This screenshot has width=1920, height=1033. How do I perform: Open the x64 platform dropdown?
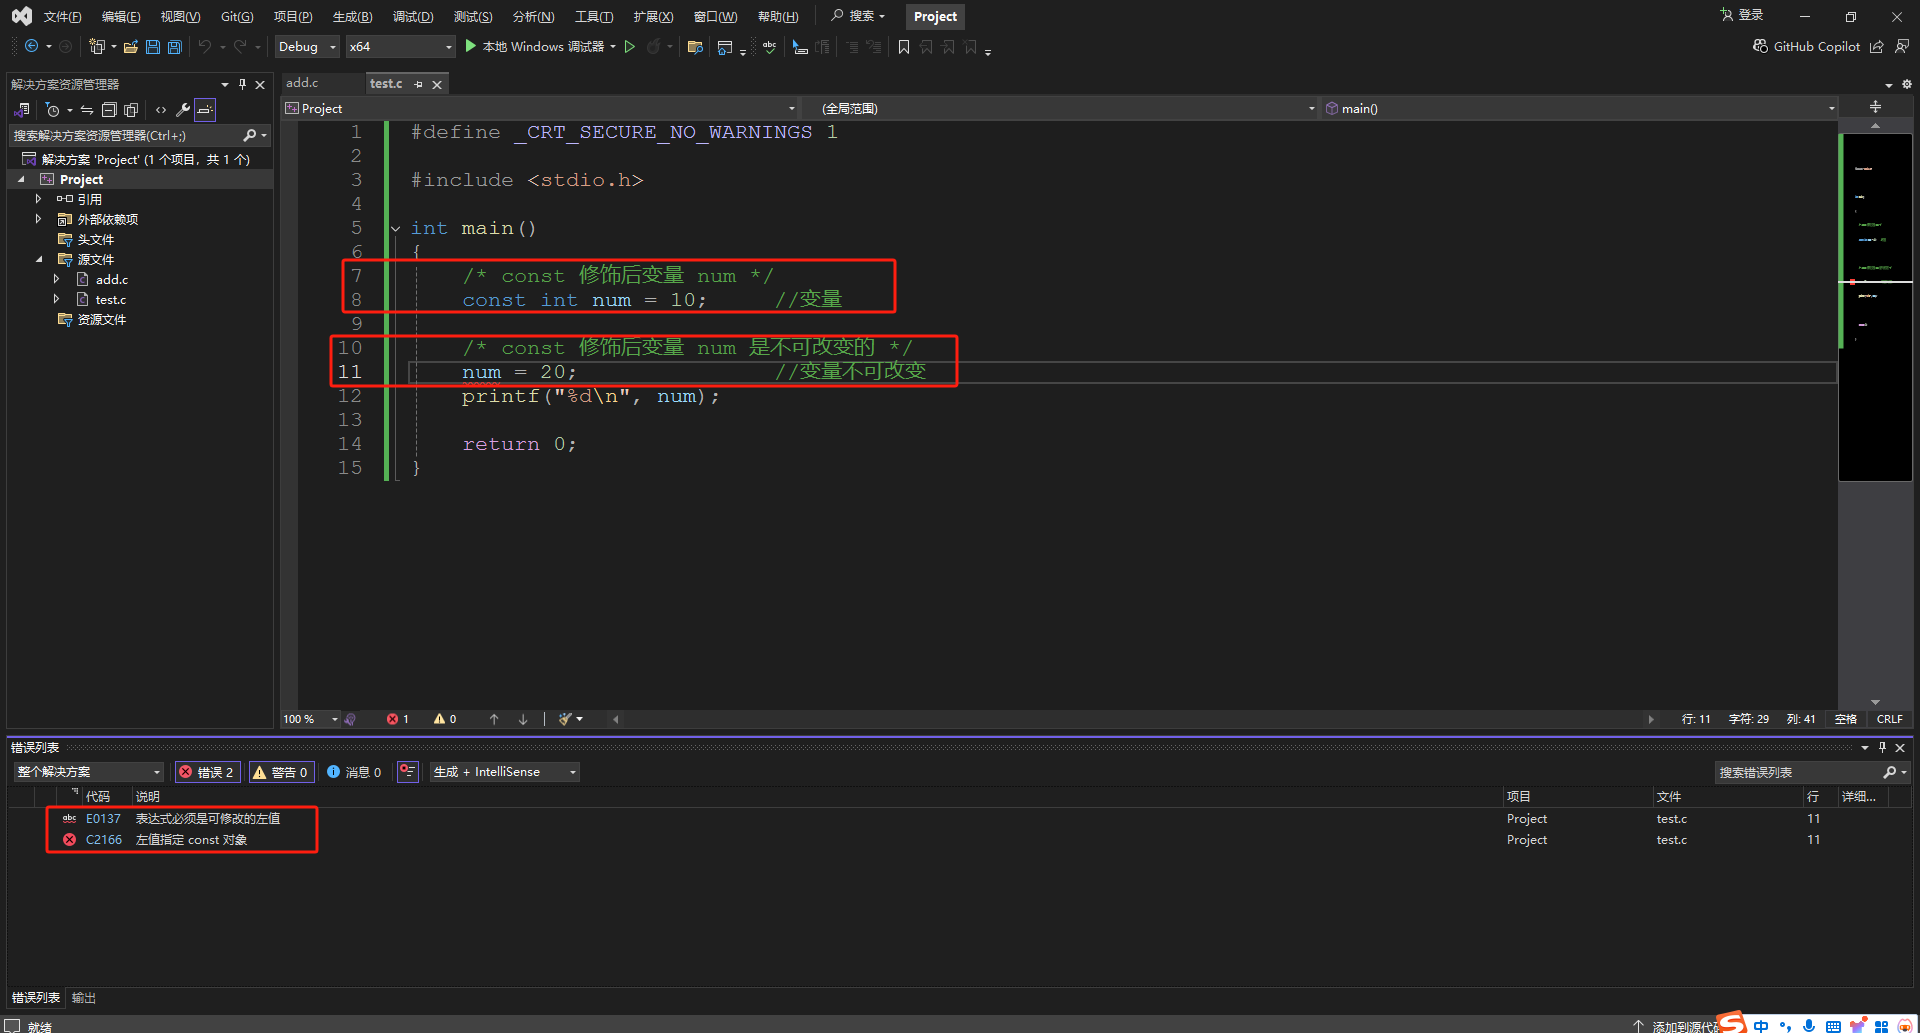click(400, 47)
